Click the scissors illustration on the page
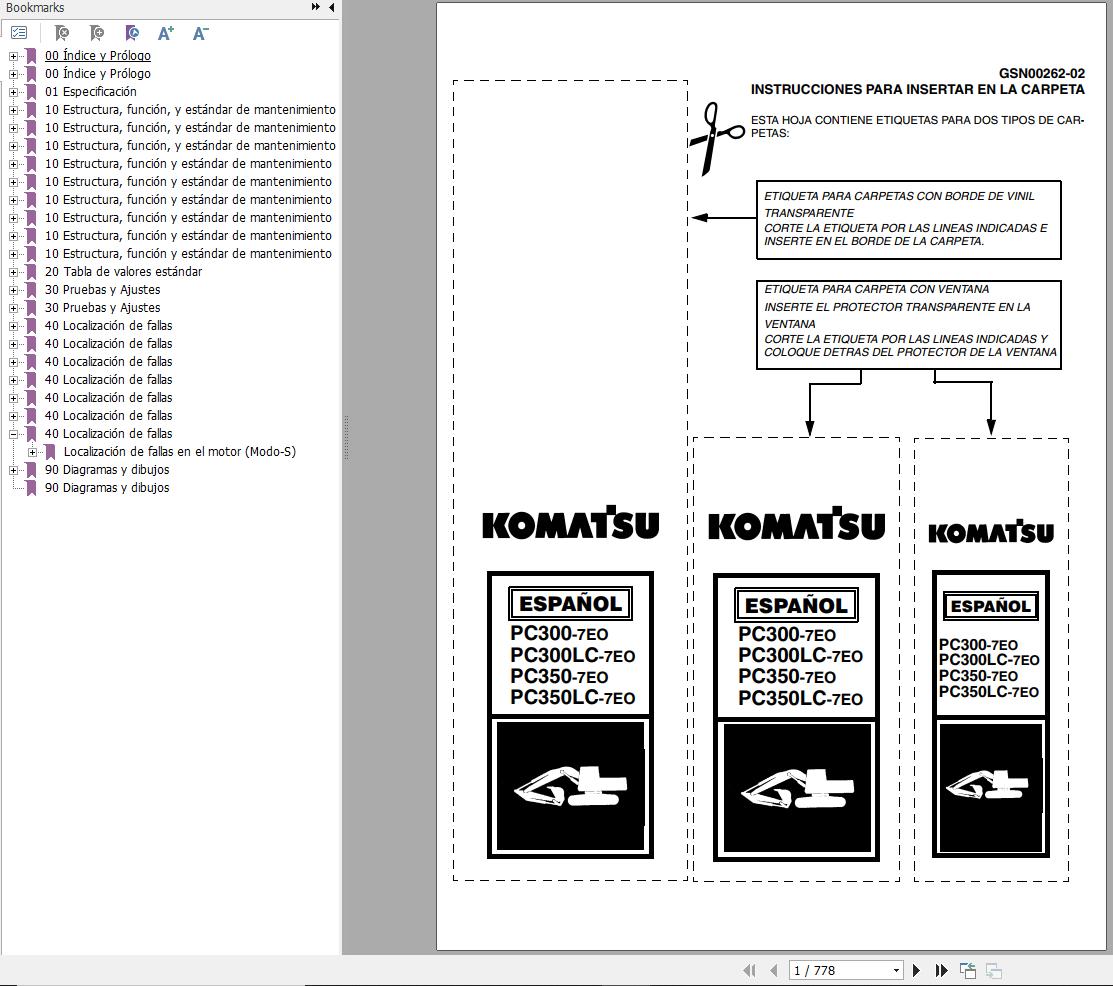This screenshot has width=1113, height=986. [716, 138]
